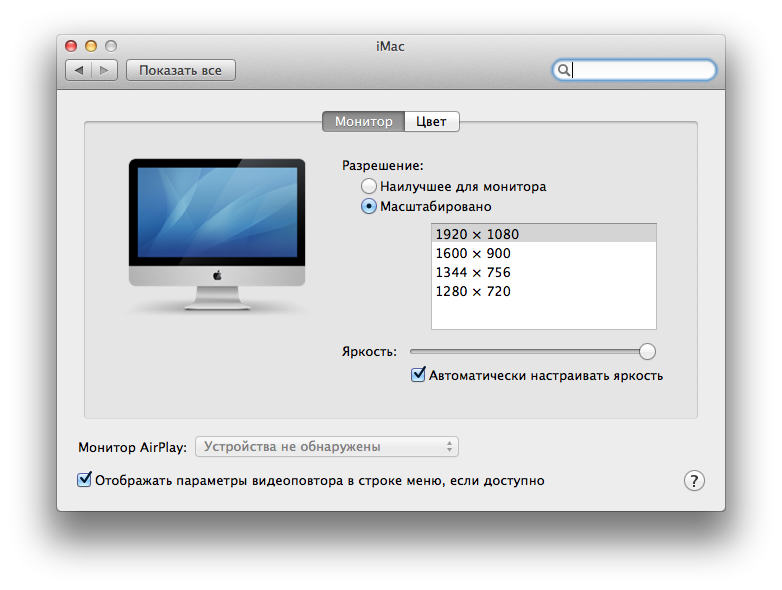Open the 'Монитор AirPlay' dropdown
The image size is (782, 590).
(327, 446)
